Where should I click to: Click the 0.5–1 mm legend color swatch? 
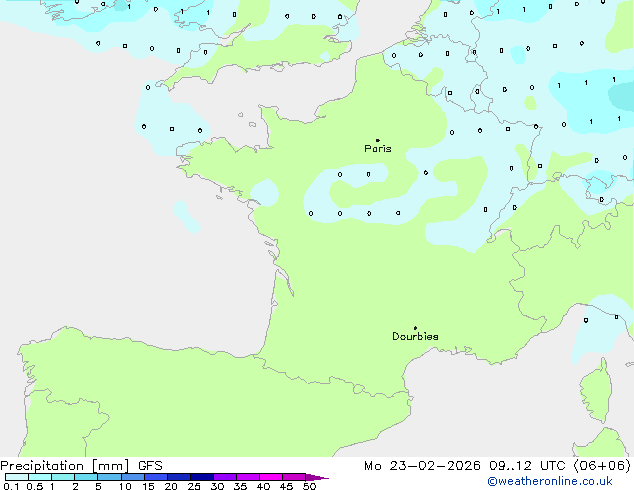coord(40,477)
